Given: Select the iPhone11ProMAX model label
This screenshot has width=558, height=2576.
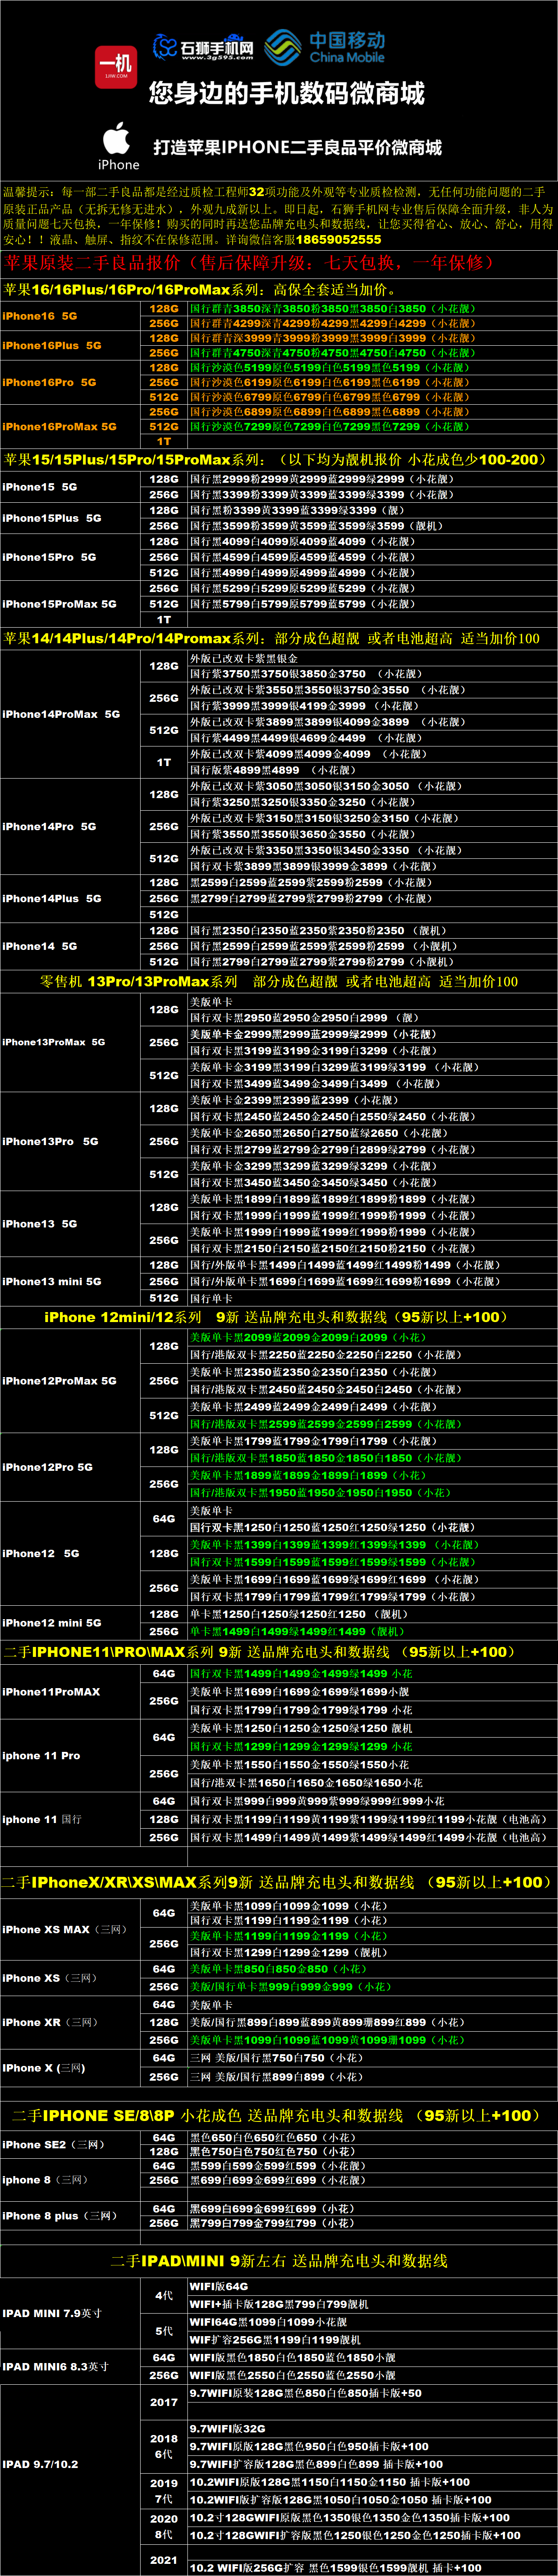Looking at the screenshot, I should point(51,1691).
